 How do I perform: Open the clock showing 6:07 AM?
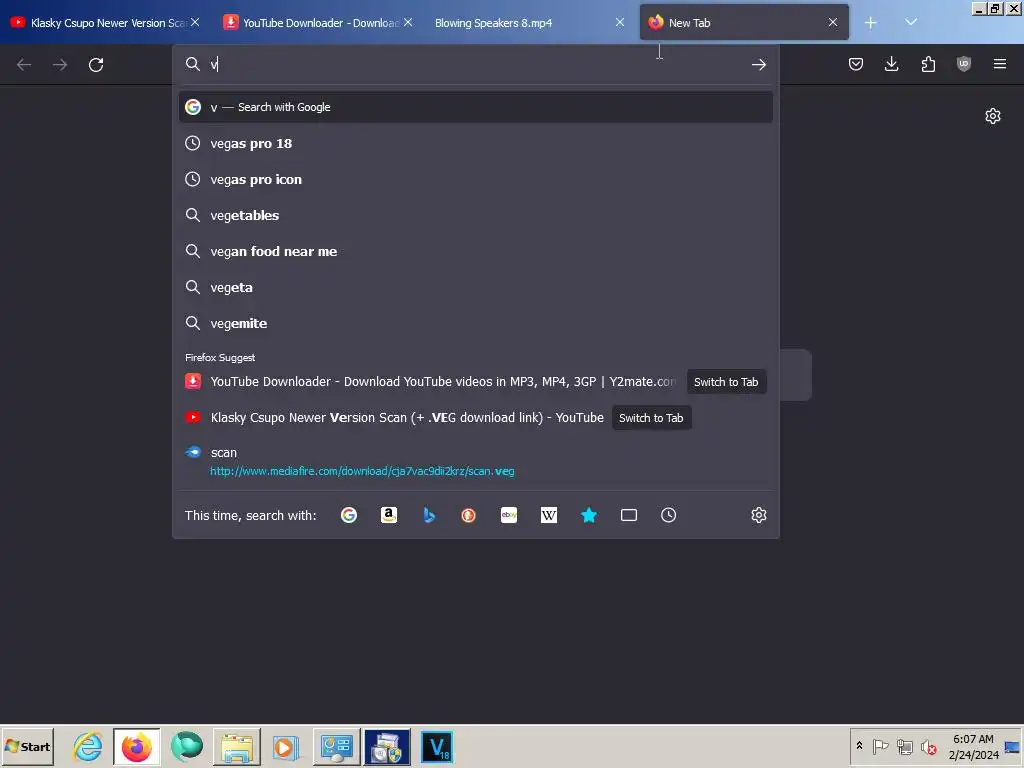point(973,746)
